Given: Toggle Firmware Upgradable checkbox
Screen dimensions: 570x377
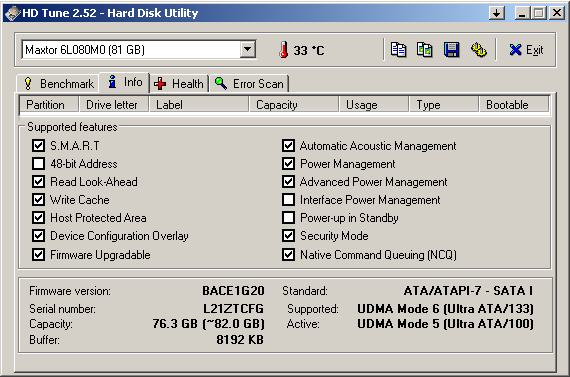Looking at the screenshot, I should point(39,254).
